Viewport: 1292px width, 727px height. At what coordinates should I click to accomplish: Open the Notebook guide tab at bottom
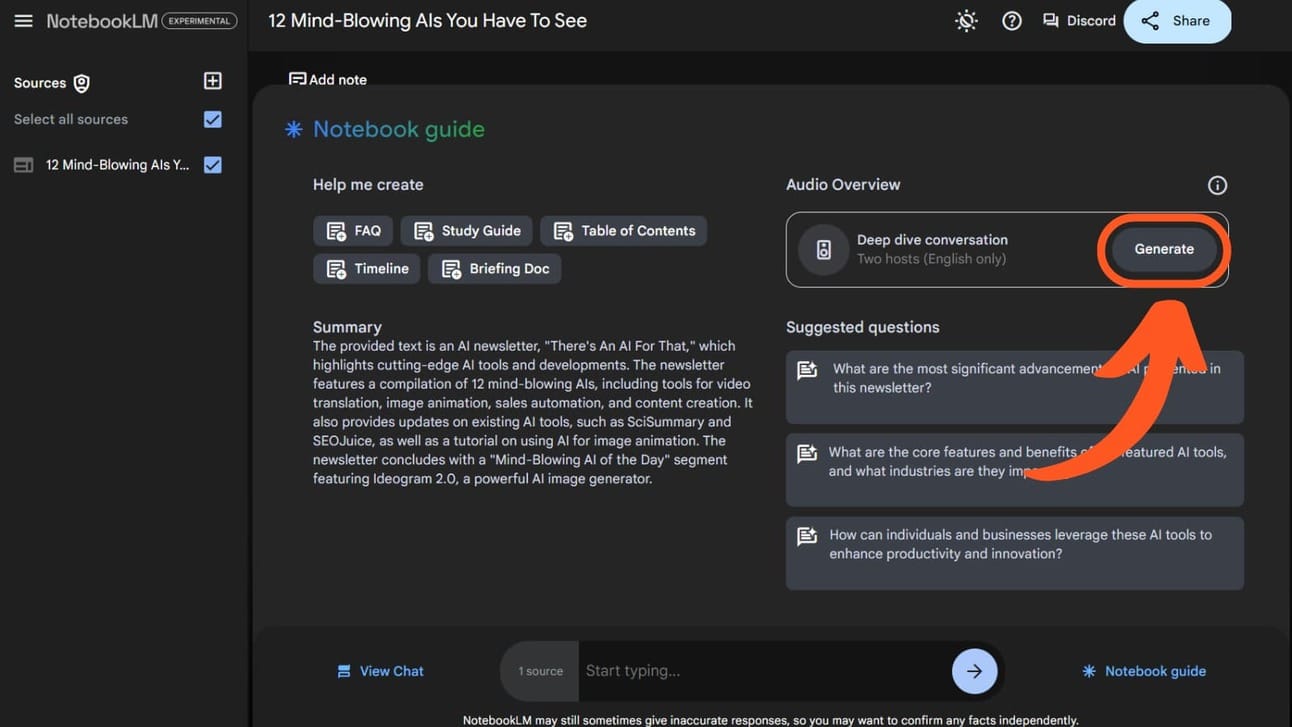(1144, 671)
